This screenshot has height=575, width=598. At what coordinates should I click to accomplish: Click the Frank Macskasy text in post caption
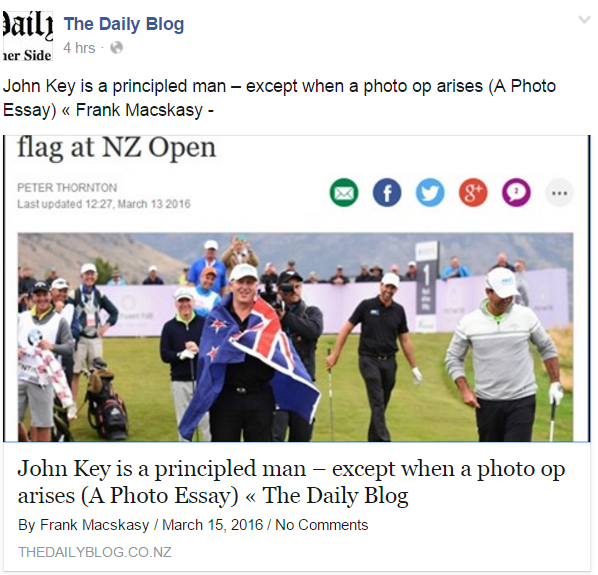tap(139, 110)
